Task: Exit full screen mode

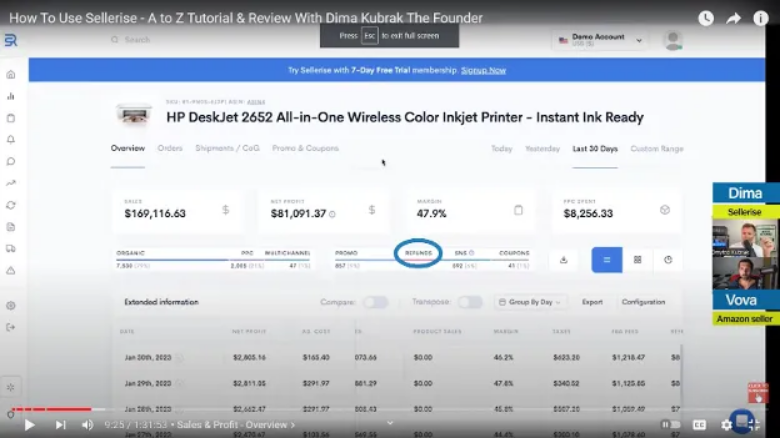Action: click(x=754, y=425)
